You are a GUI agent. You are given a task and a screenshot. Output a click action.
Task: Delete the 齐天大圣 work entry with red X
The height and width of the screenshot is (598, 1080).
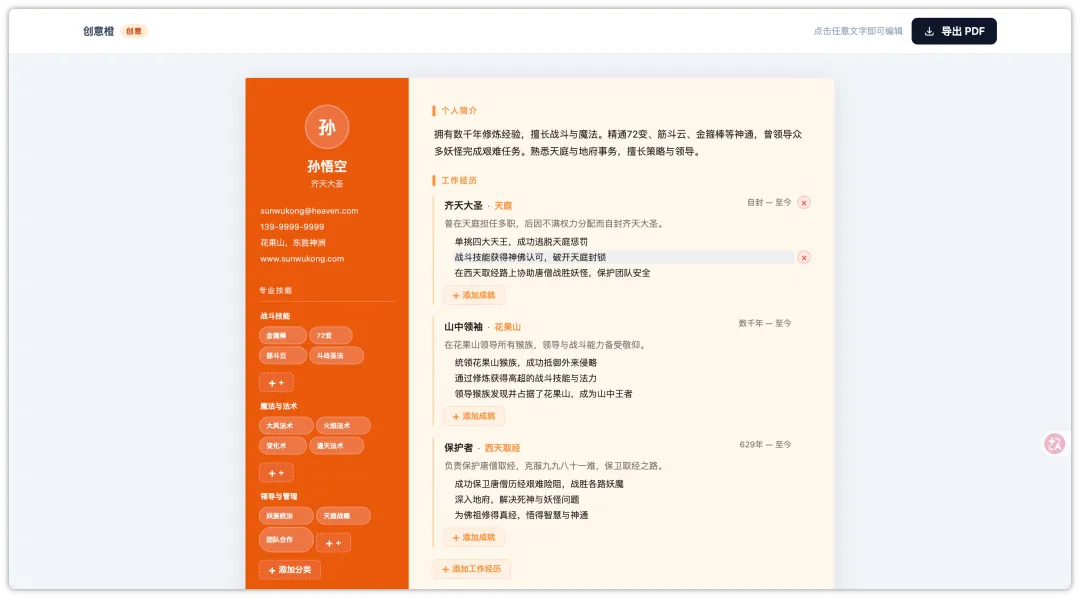tap(803, 203)
